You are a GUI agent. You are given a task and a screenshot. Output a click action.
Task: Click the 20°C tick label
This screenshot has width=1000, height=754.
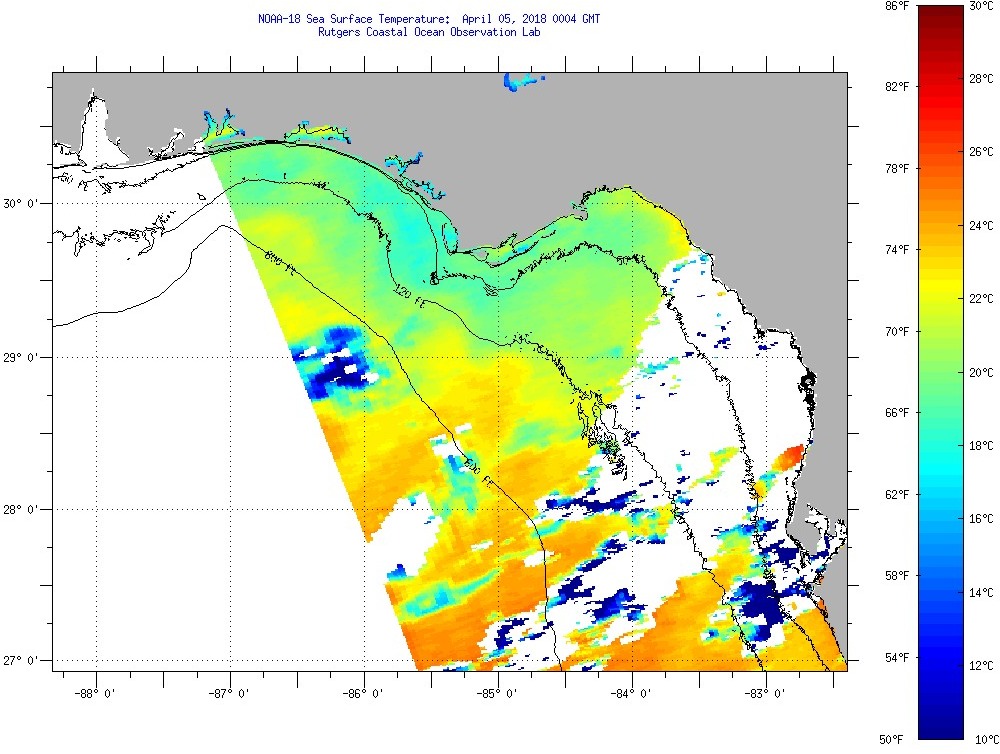980,372
